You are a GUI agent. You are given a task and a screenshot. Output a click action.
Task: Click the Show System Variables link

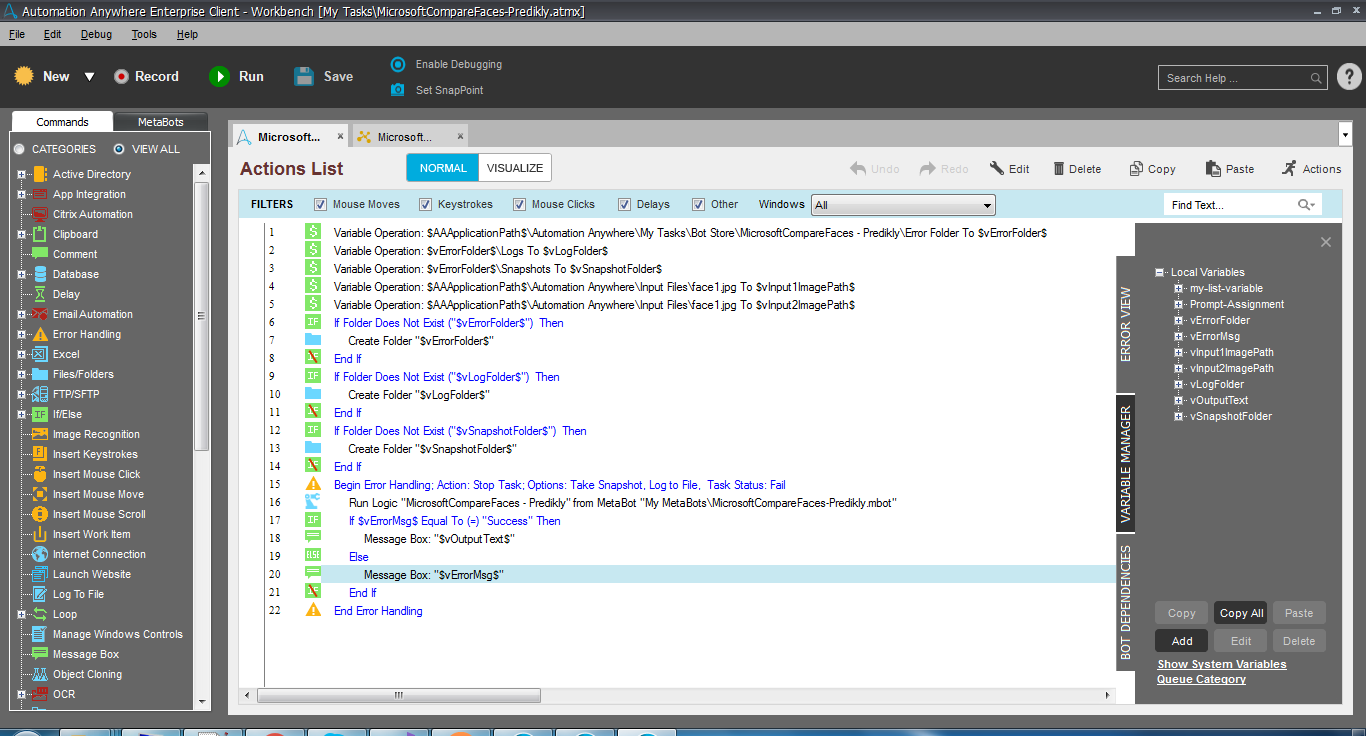(x=1221, y=664)
